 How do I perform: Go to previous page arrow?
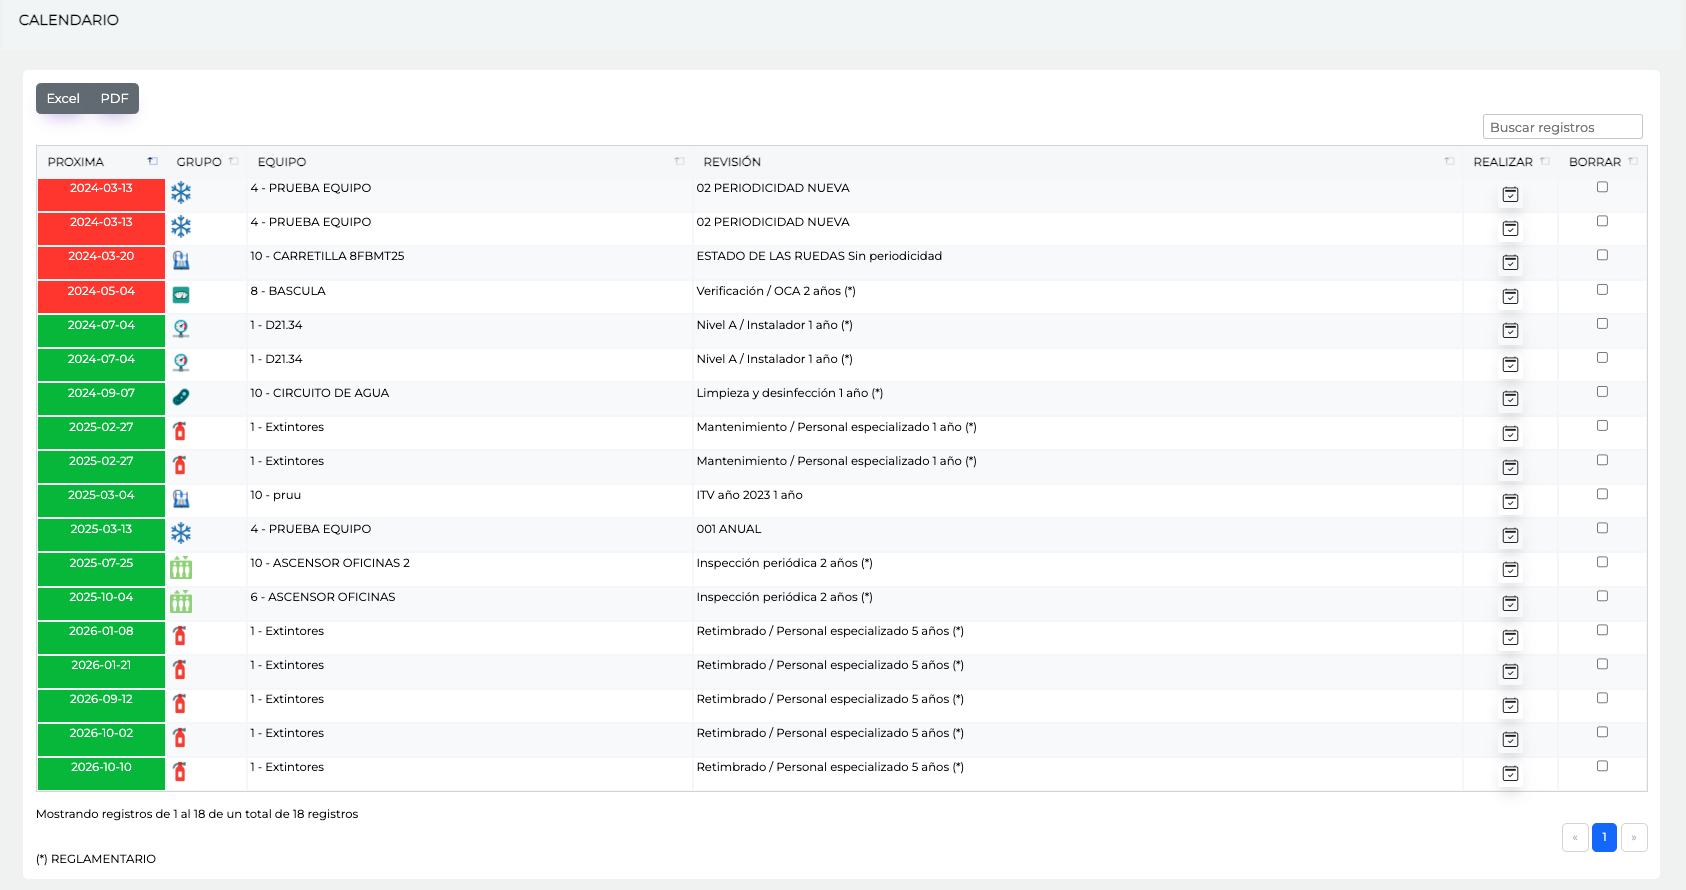pos(1575,837)
